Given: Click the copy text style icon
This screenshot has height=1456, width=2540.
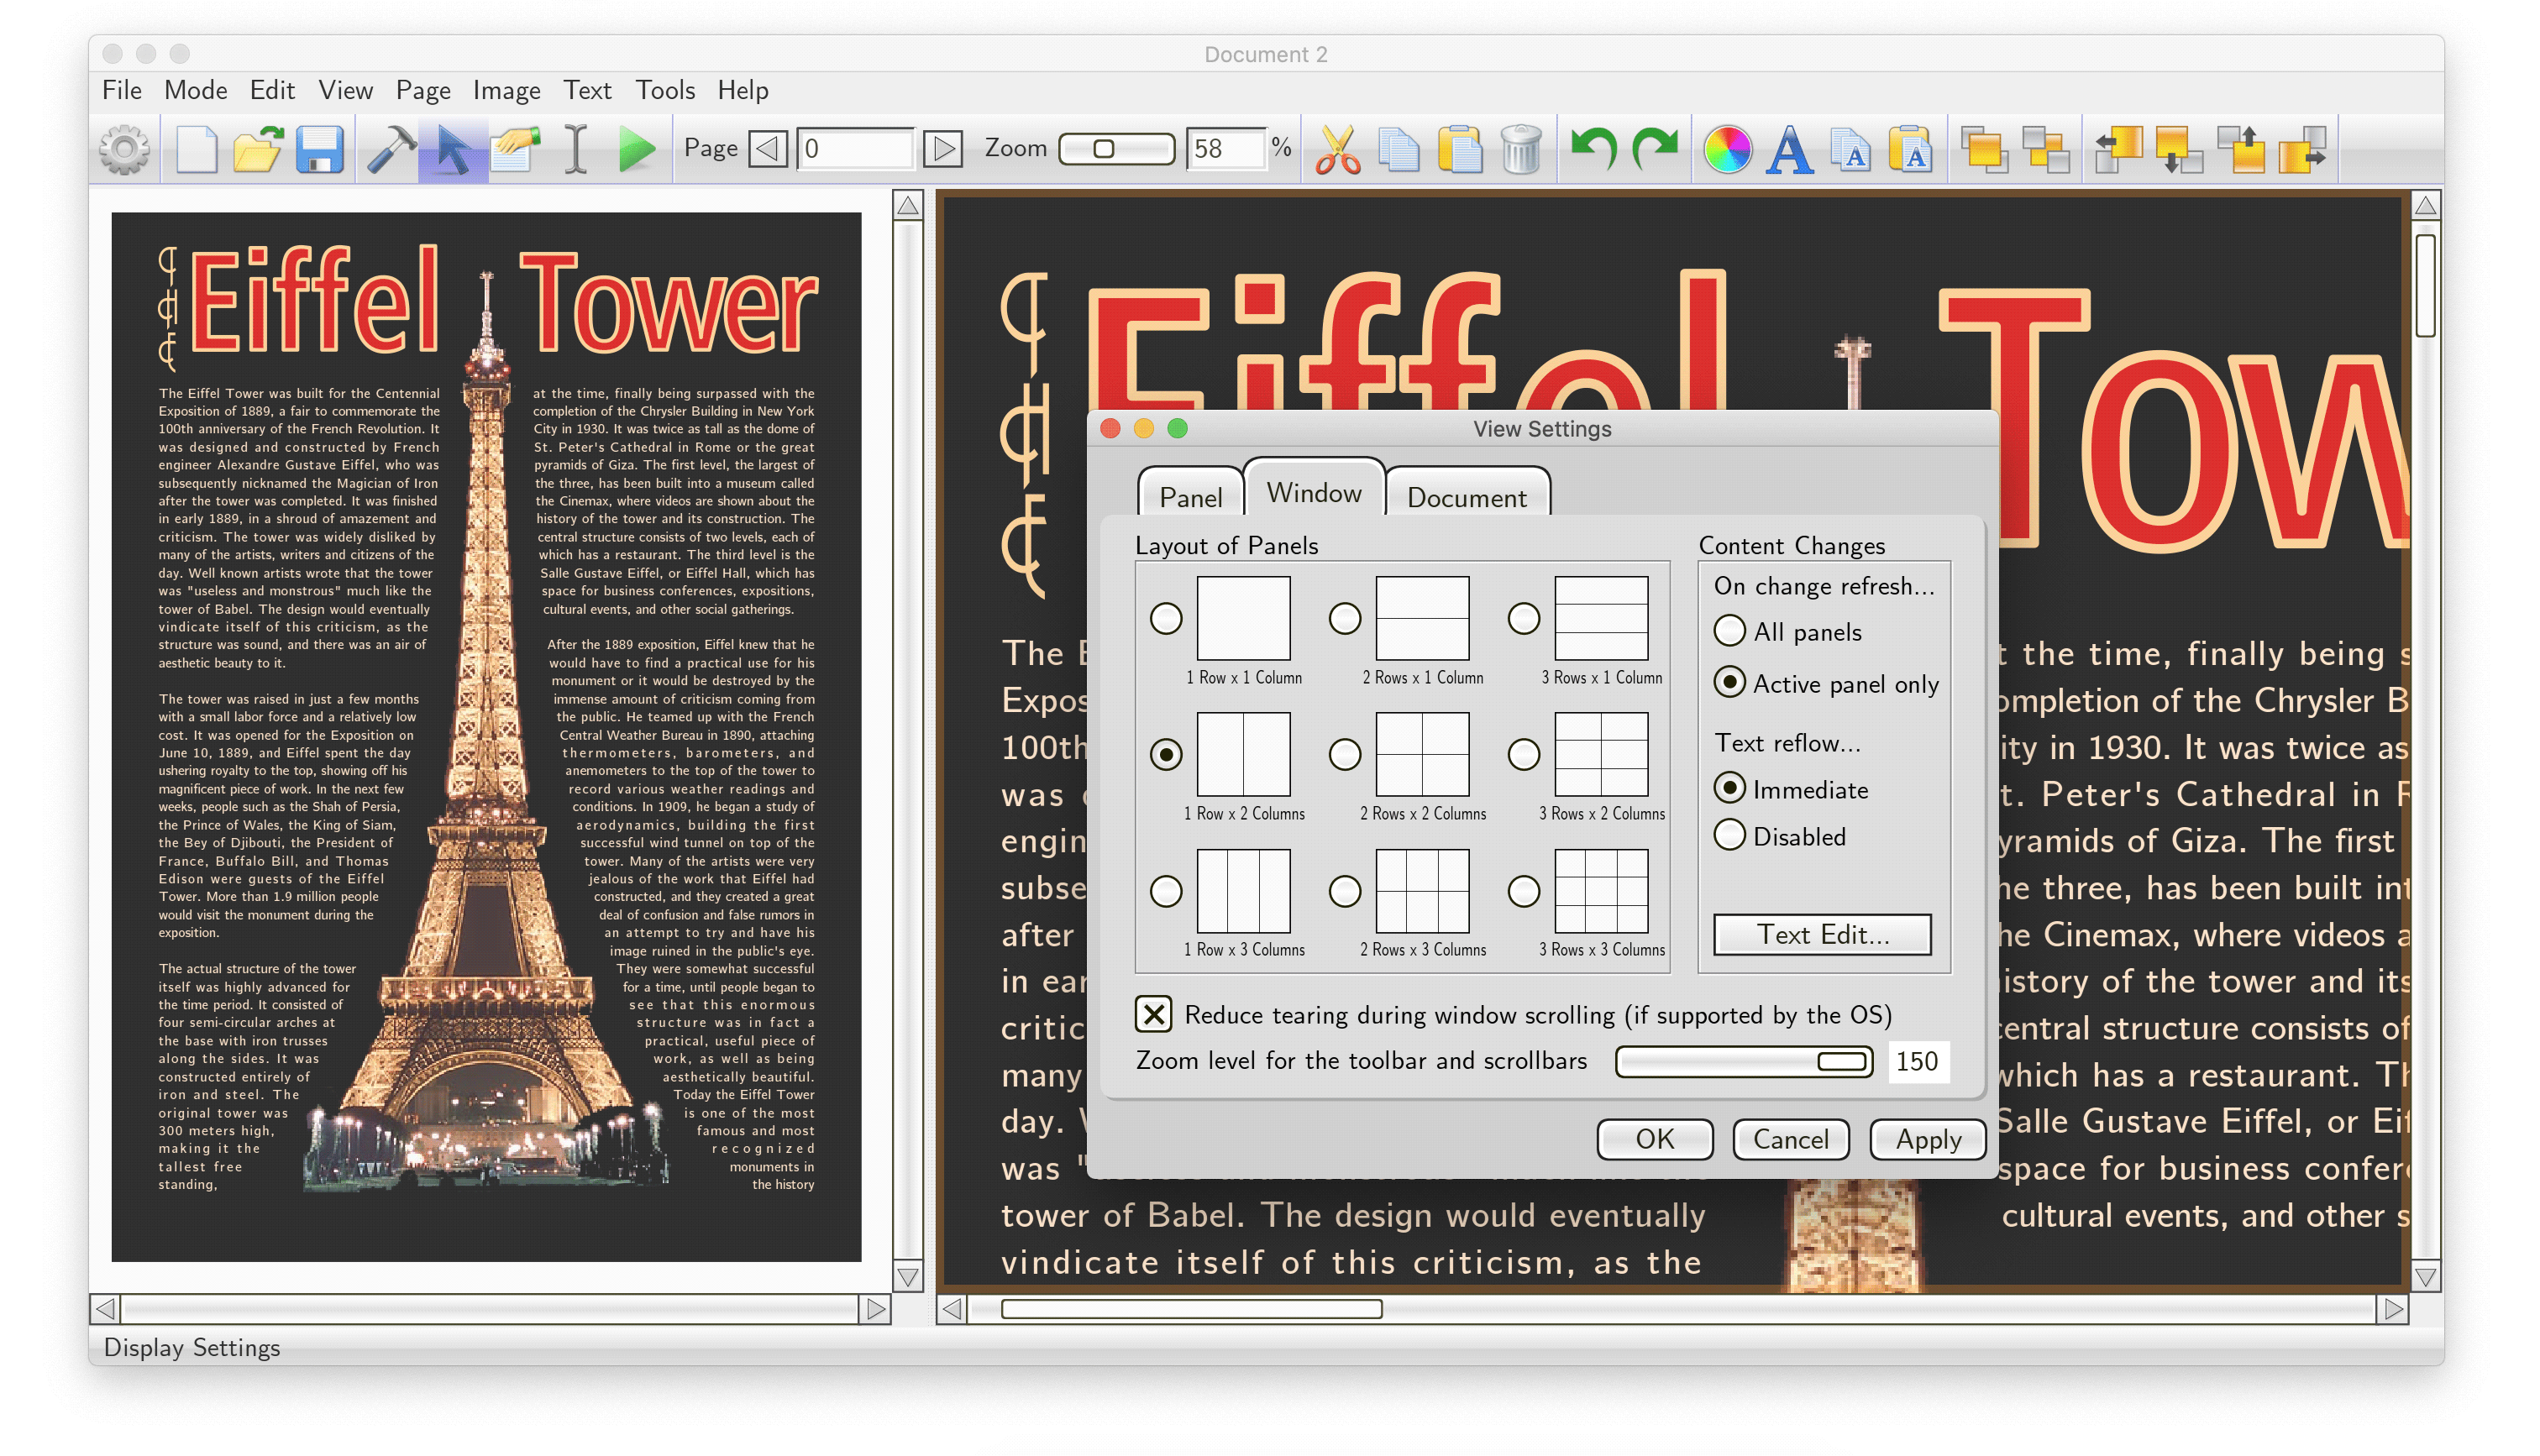Looking at the screenshot, I should (x=1851, y=150).
